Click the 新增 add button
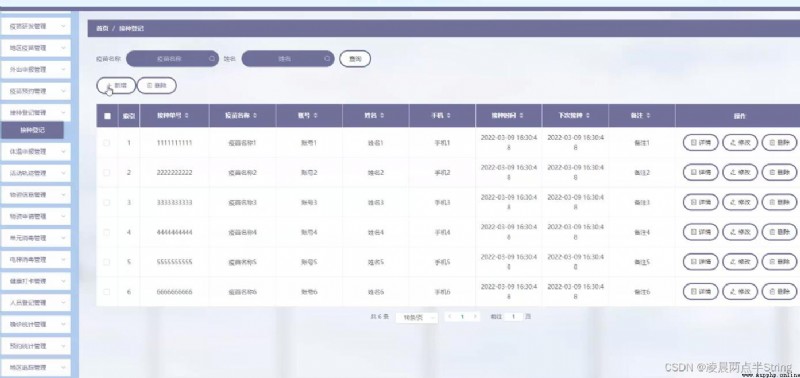Screen dimensions: 800x378 click(116, 86)
